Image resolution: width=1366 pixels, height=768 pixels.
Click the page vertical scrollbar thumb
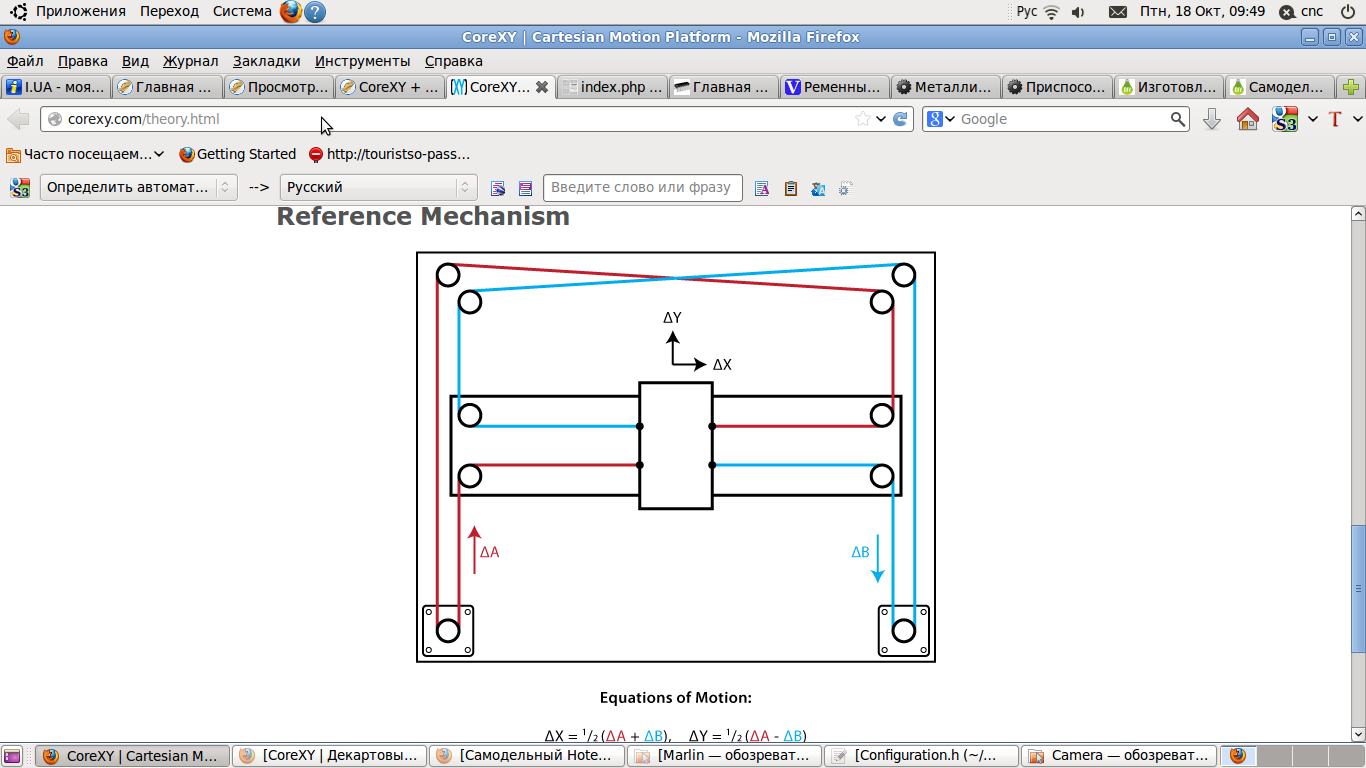point(1358,589)
